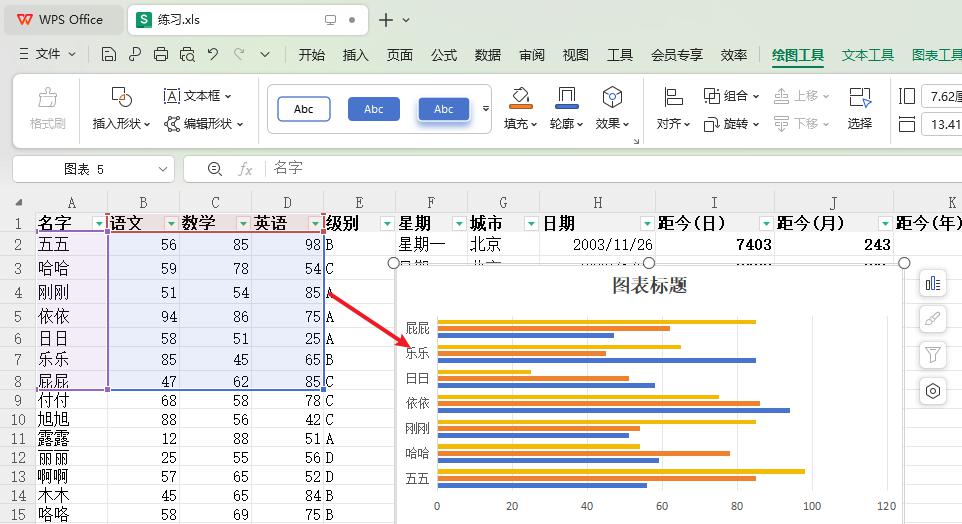Open the Align options
Viewport: 962px width, 524px height.
pos(673,109)
